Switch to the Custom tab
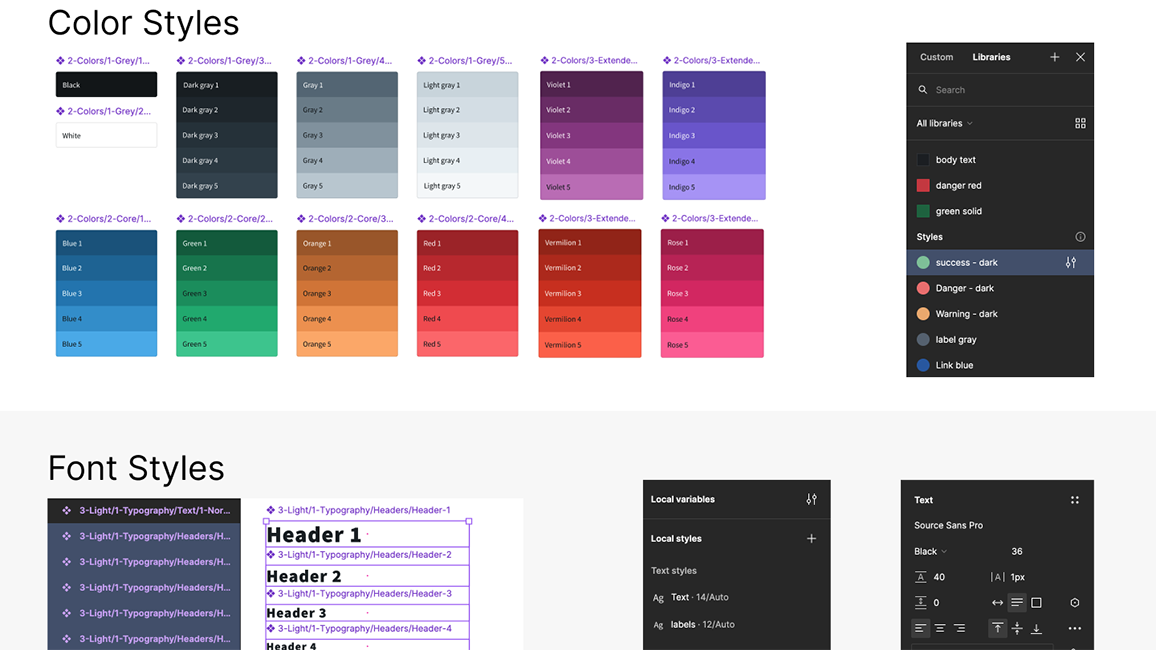This screenshot has height=650, width=1156. [936, 57]
